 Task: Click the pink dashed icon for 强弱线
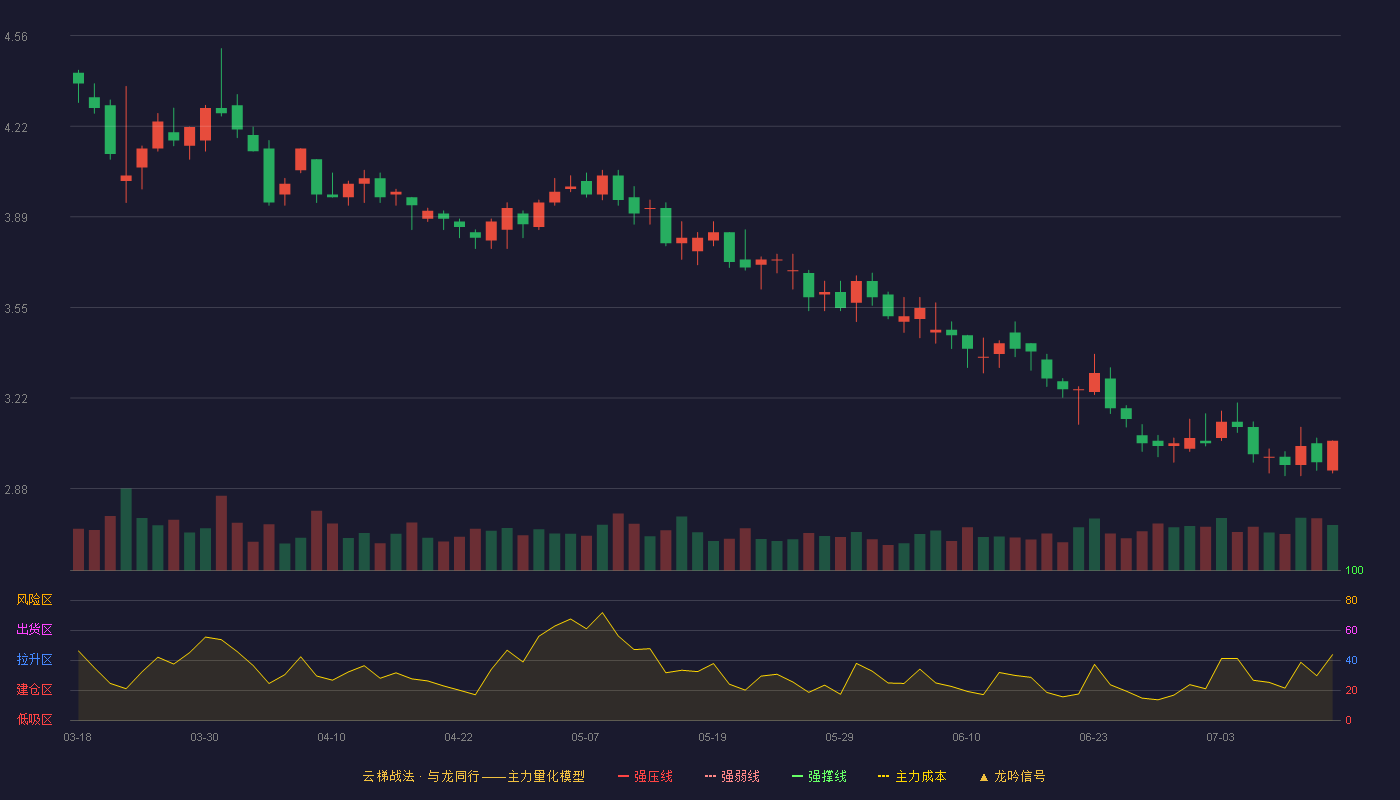710,776
